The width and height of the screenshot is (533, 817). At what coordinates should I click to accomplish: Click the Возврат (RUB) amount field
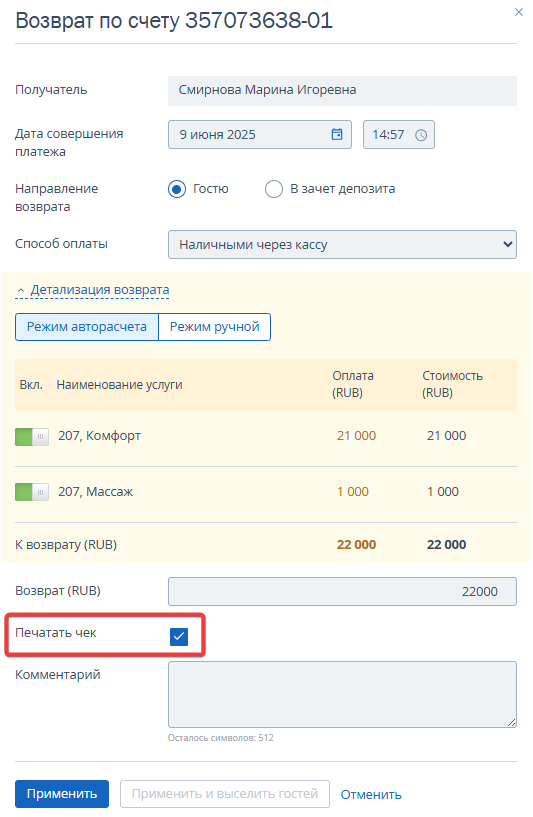[342, 591]
